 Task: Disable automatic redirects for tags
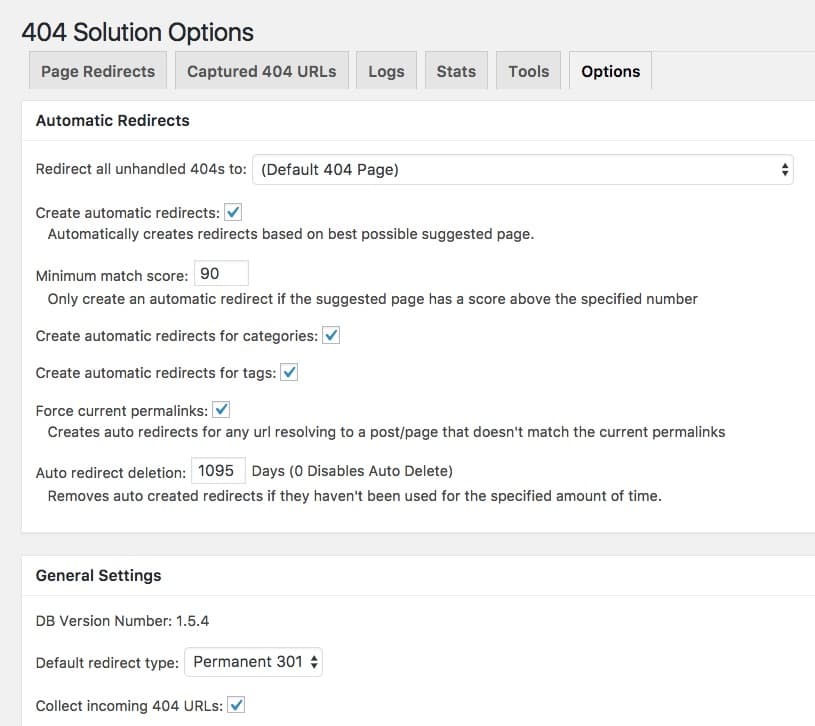coord(289,373)
